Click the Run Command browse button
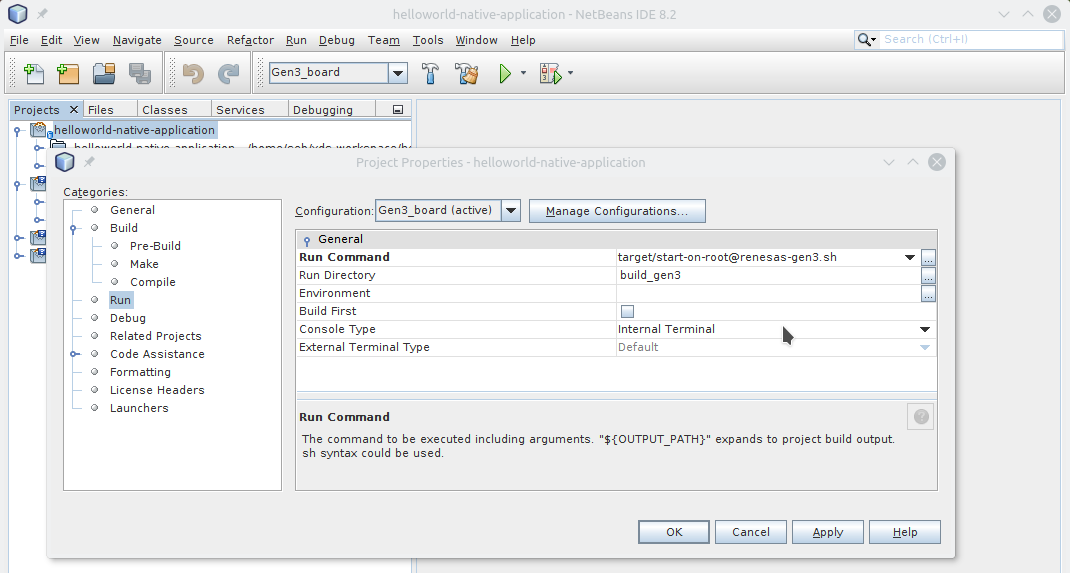 pyautogui.click(x=928, y=258)
